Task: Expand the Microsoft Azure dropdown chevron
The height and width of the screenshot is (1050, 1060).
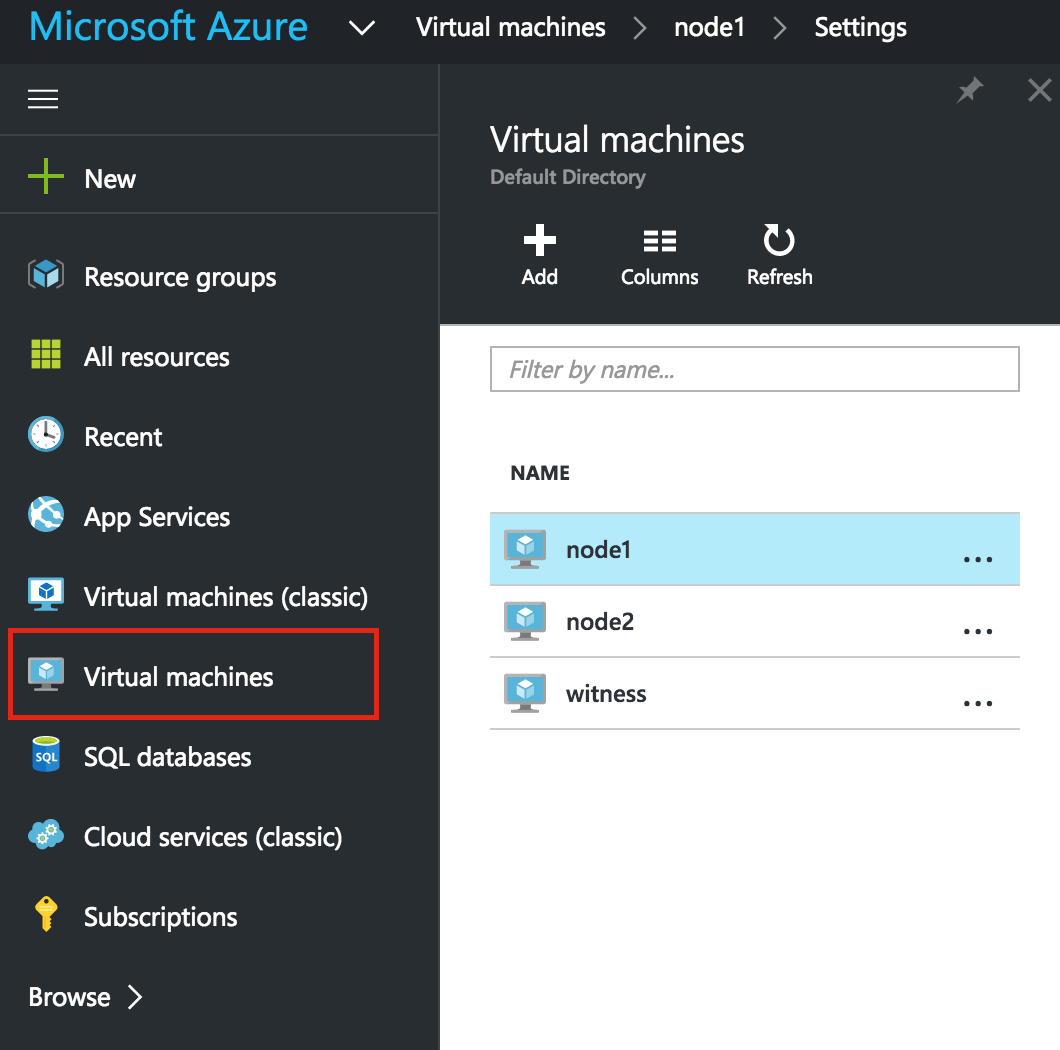Action: coord(362,28)
